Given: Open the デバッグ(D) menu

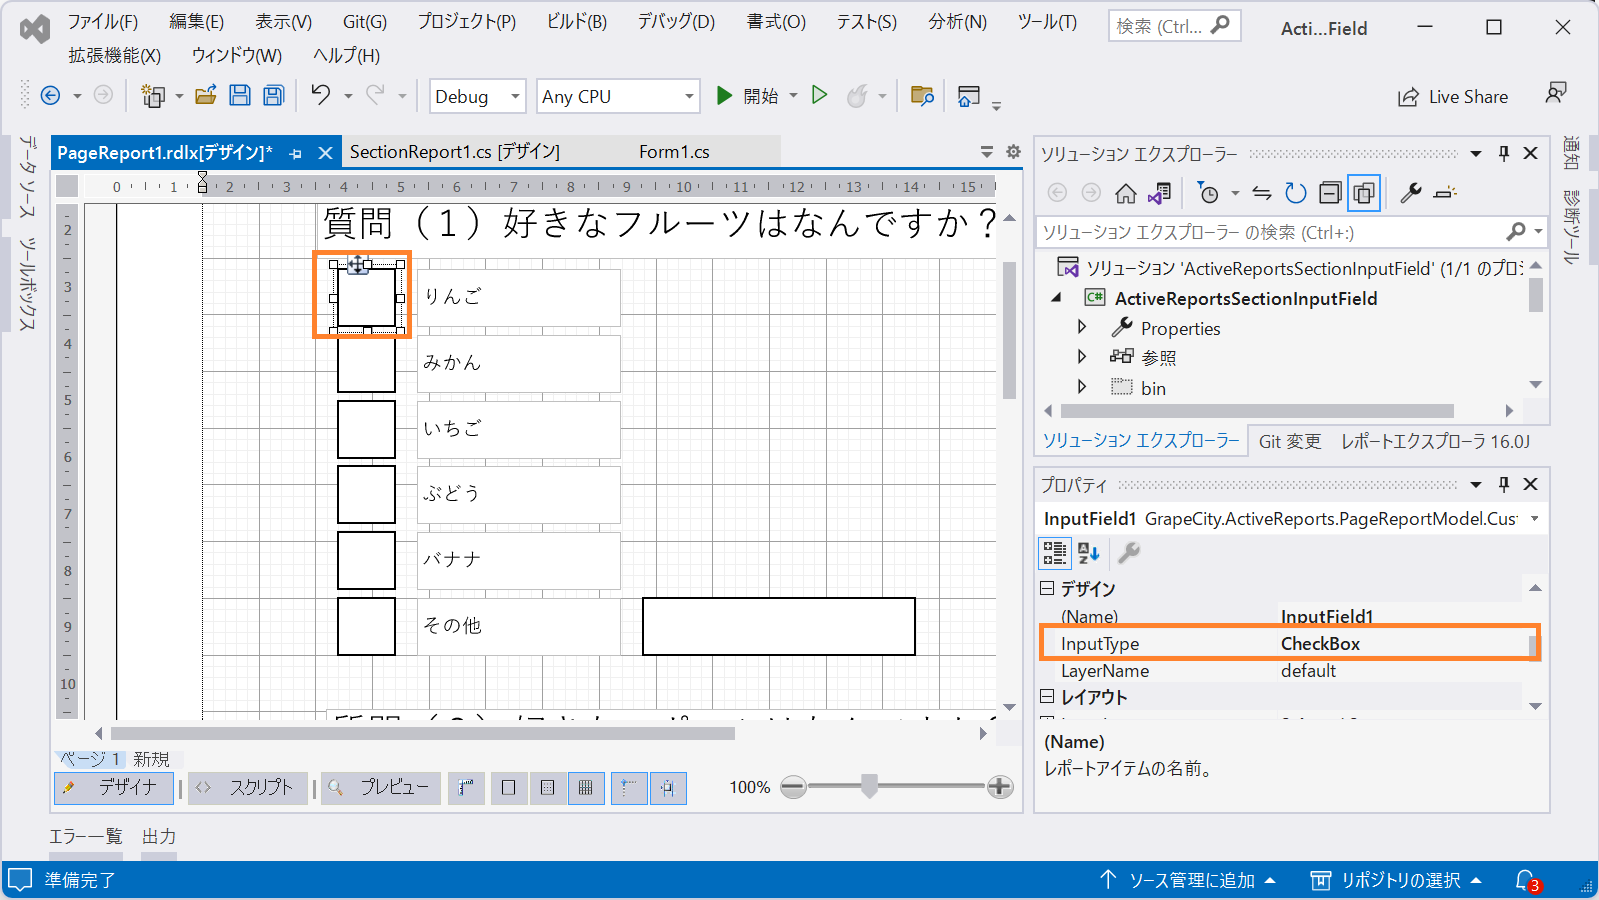Looking at the screenshot, I should point(676,21).
